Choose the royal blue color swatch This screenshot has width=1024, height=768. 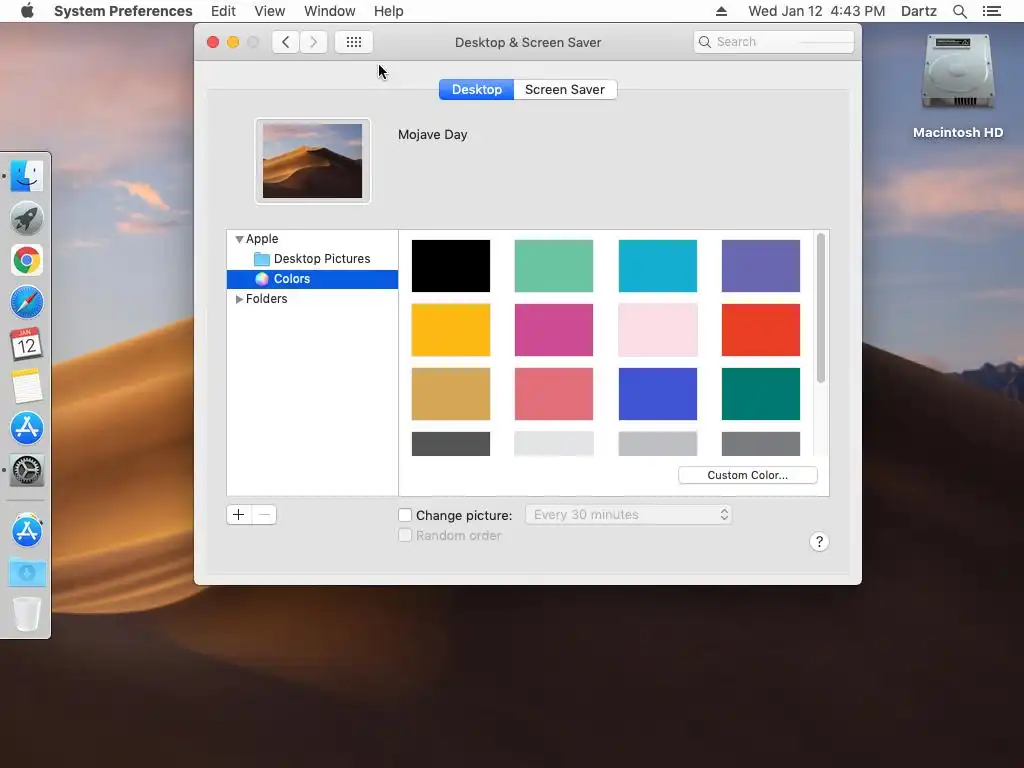point(658,394)
